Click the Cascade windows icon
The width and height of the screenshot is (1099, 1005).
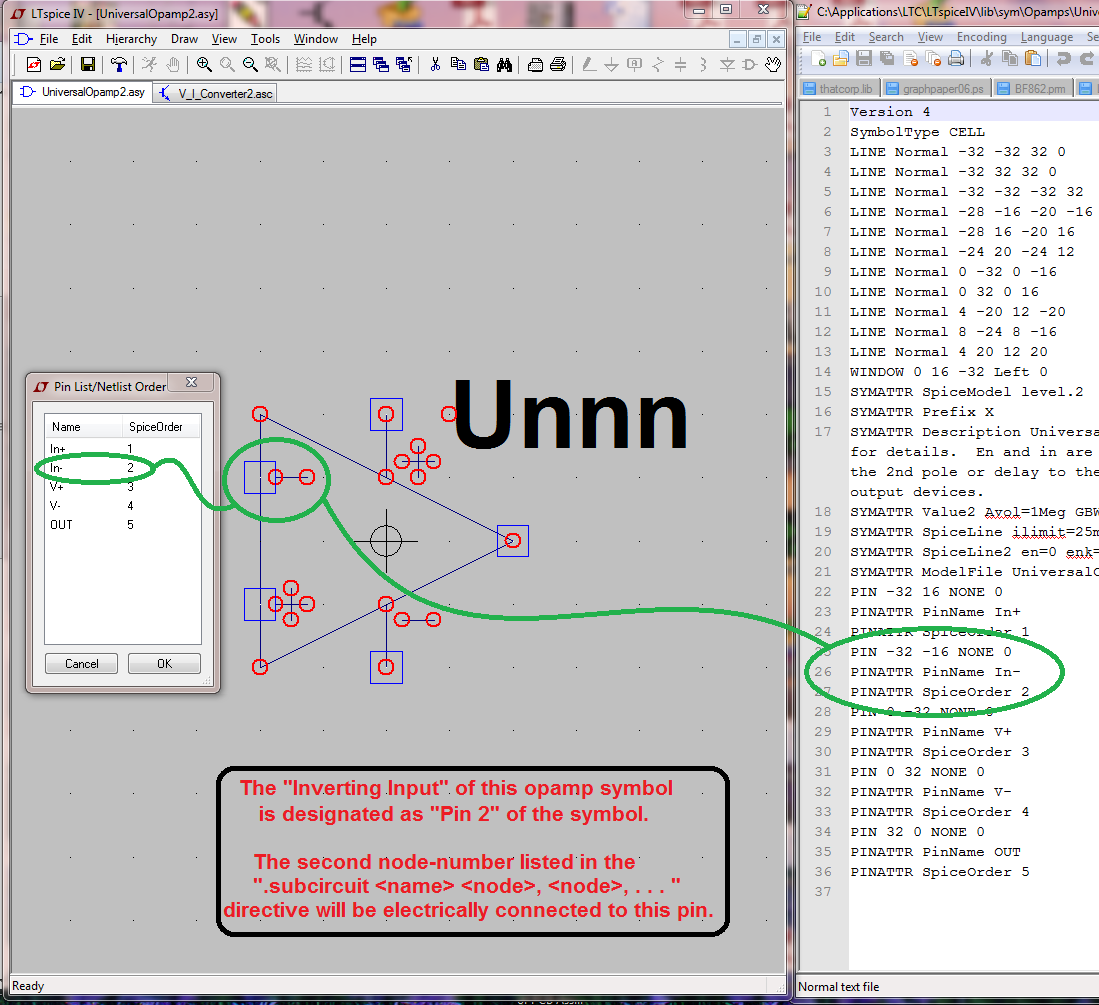tap(381, 64)
